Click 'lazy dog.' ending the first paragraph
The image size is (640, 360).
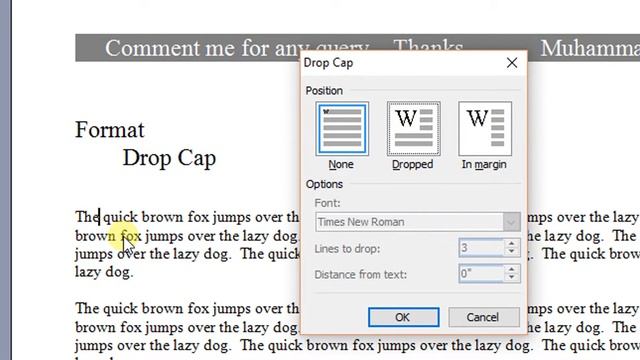click(104, 272)
